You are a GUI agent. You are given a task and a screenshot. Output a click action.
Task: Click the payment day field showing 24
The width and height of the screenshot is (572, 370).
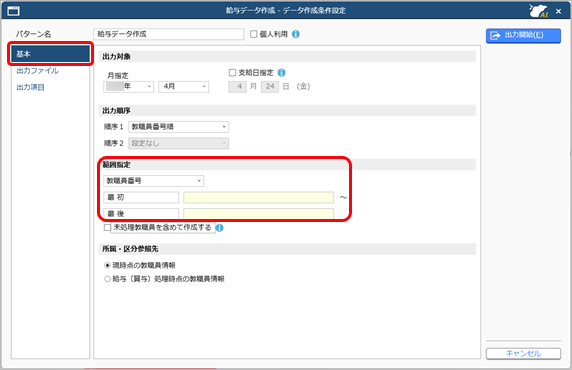click(x=270, y=86)
